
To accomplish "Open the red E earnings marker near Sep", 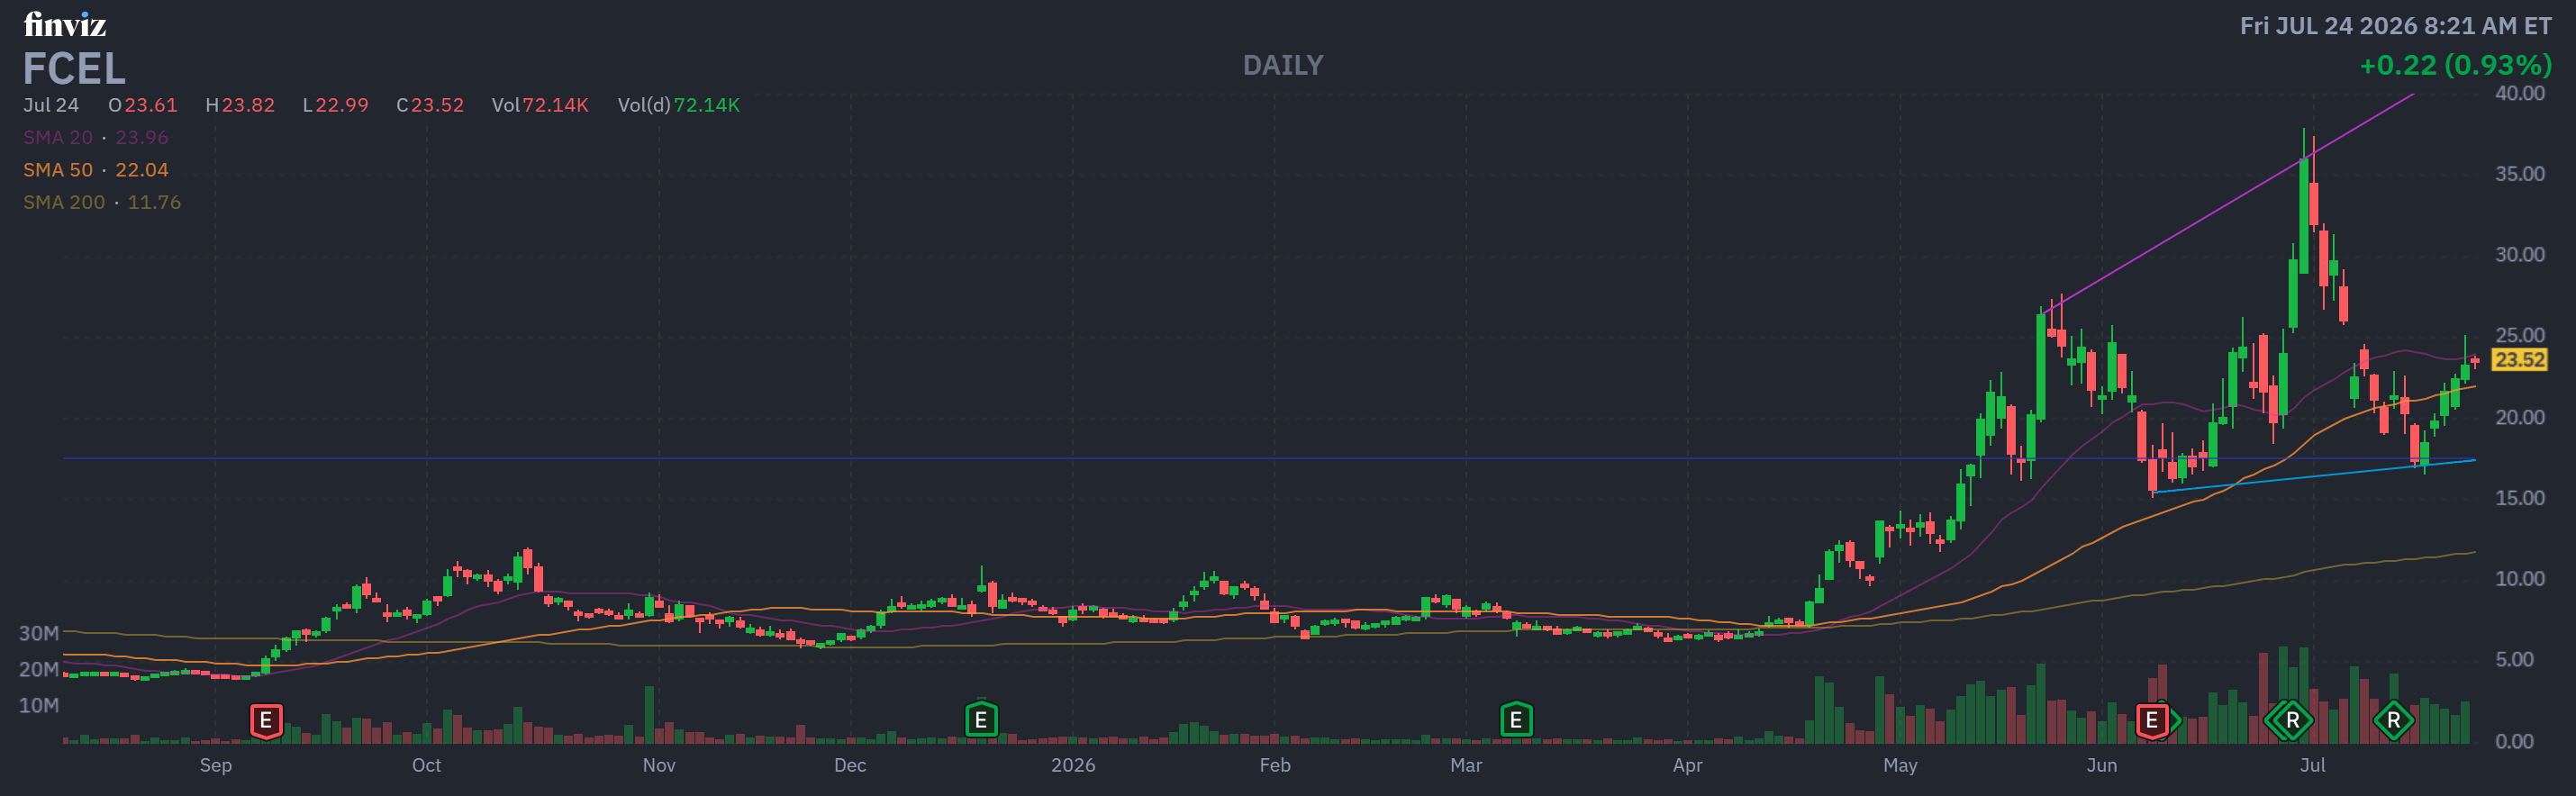I will click(266, 720).
